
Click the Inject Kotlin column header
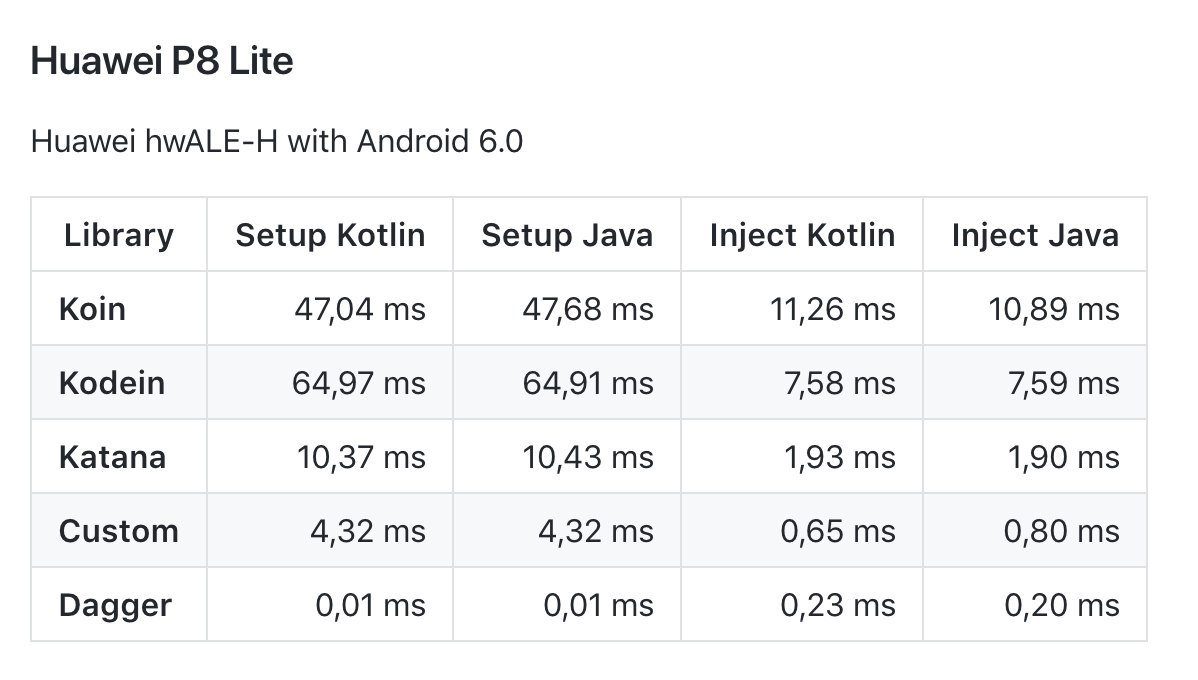click(x=802, y=235)
